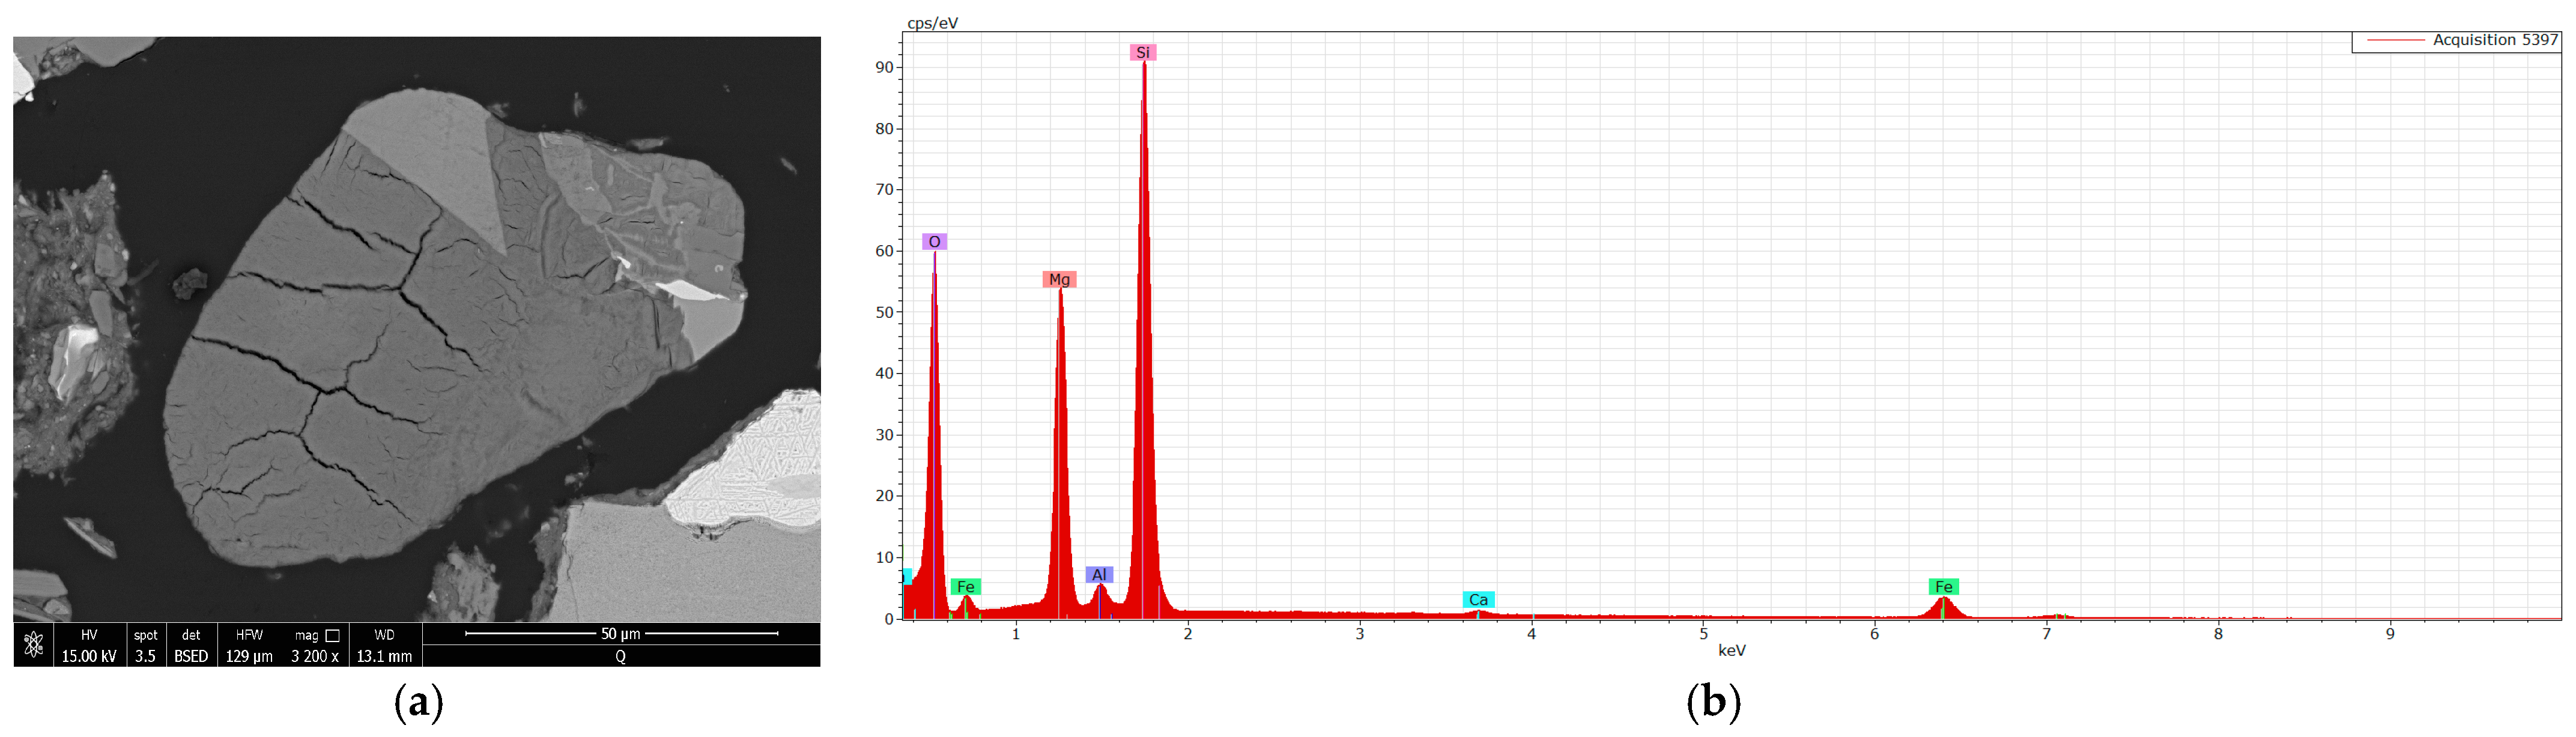Toggle the small square box next to mag
The height and width of the screenshot is (737, 2576).
pyautogui.click(x=333, y=635)
